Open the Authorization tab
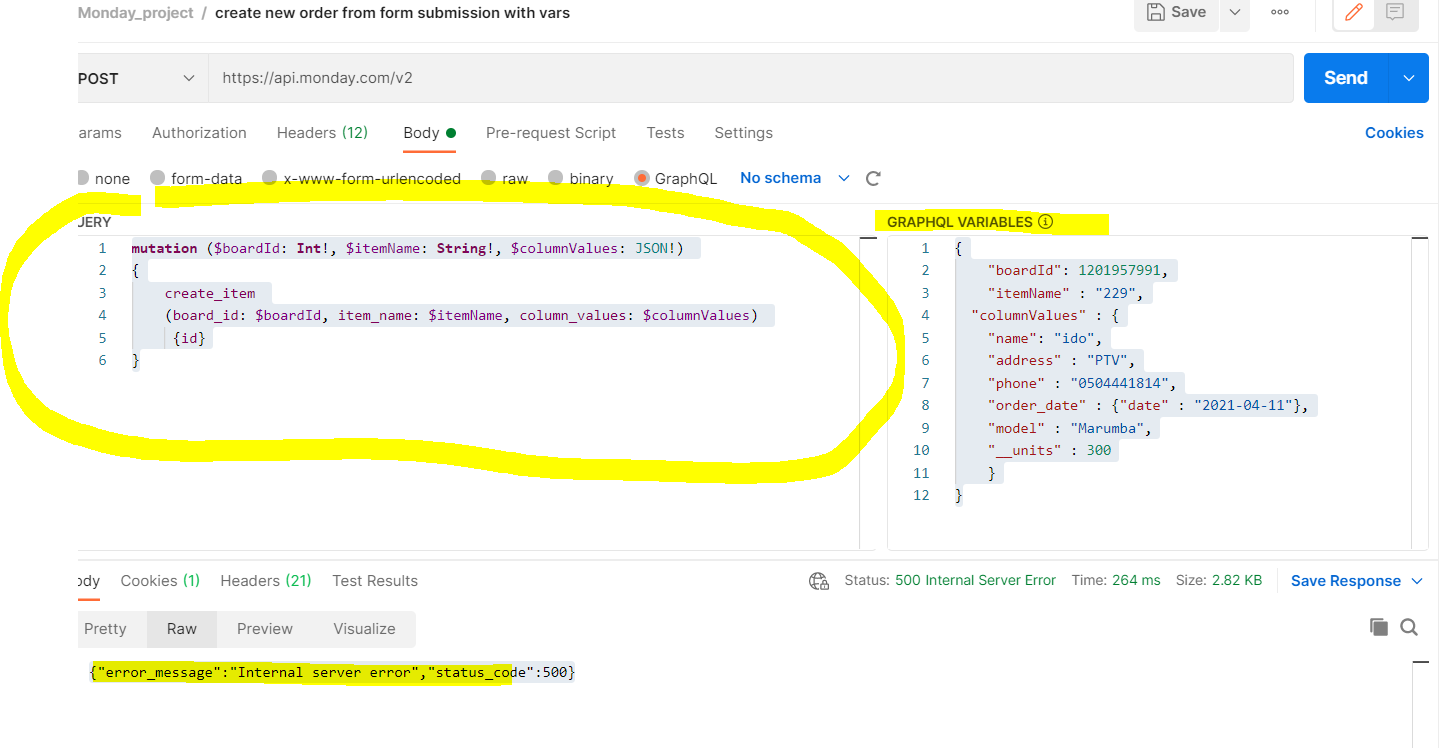 point(199,133)
